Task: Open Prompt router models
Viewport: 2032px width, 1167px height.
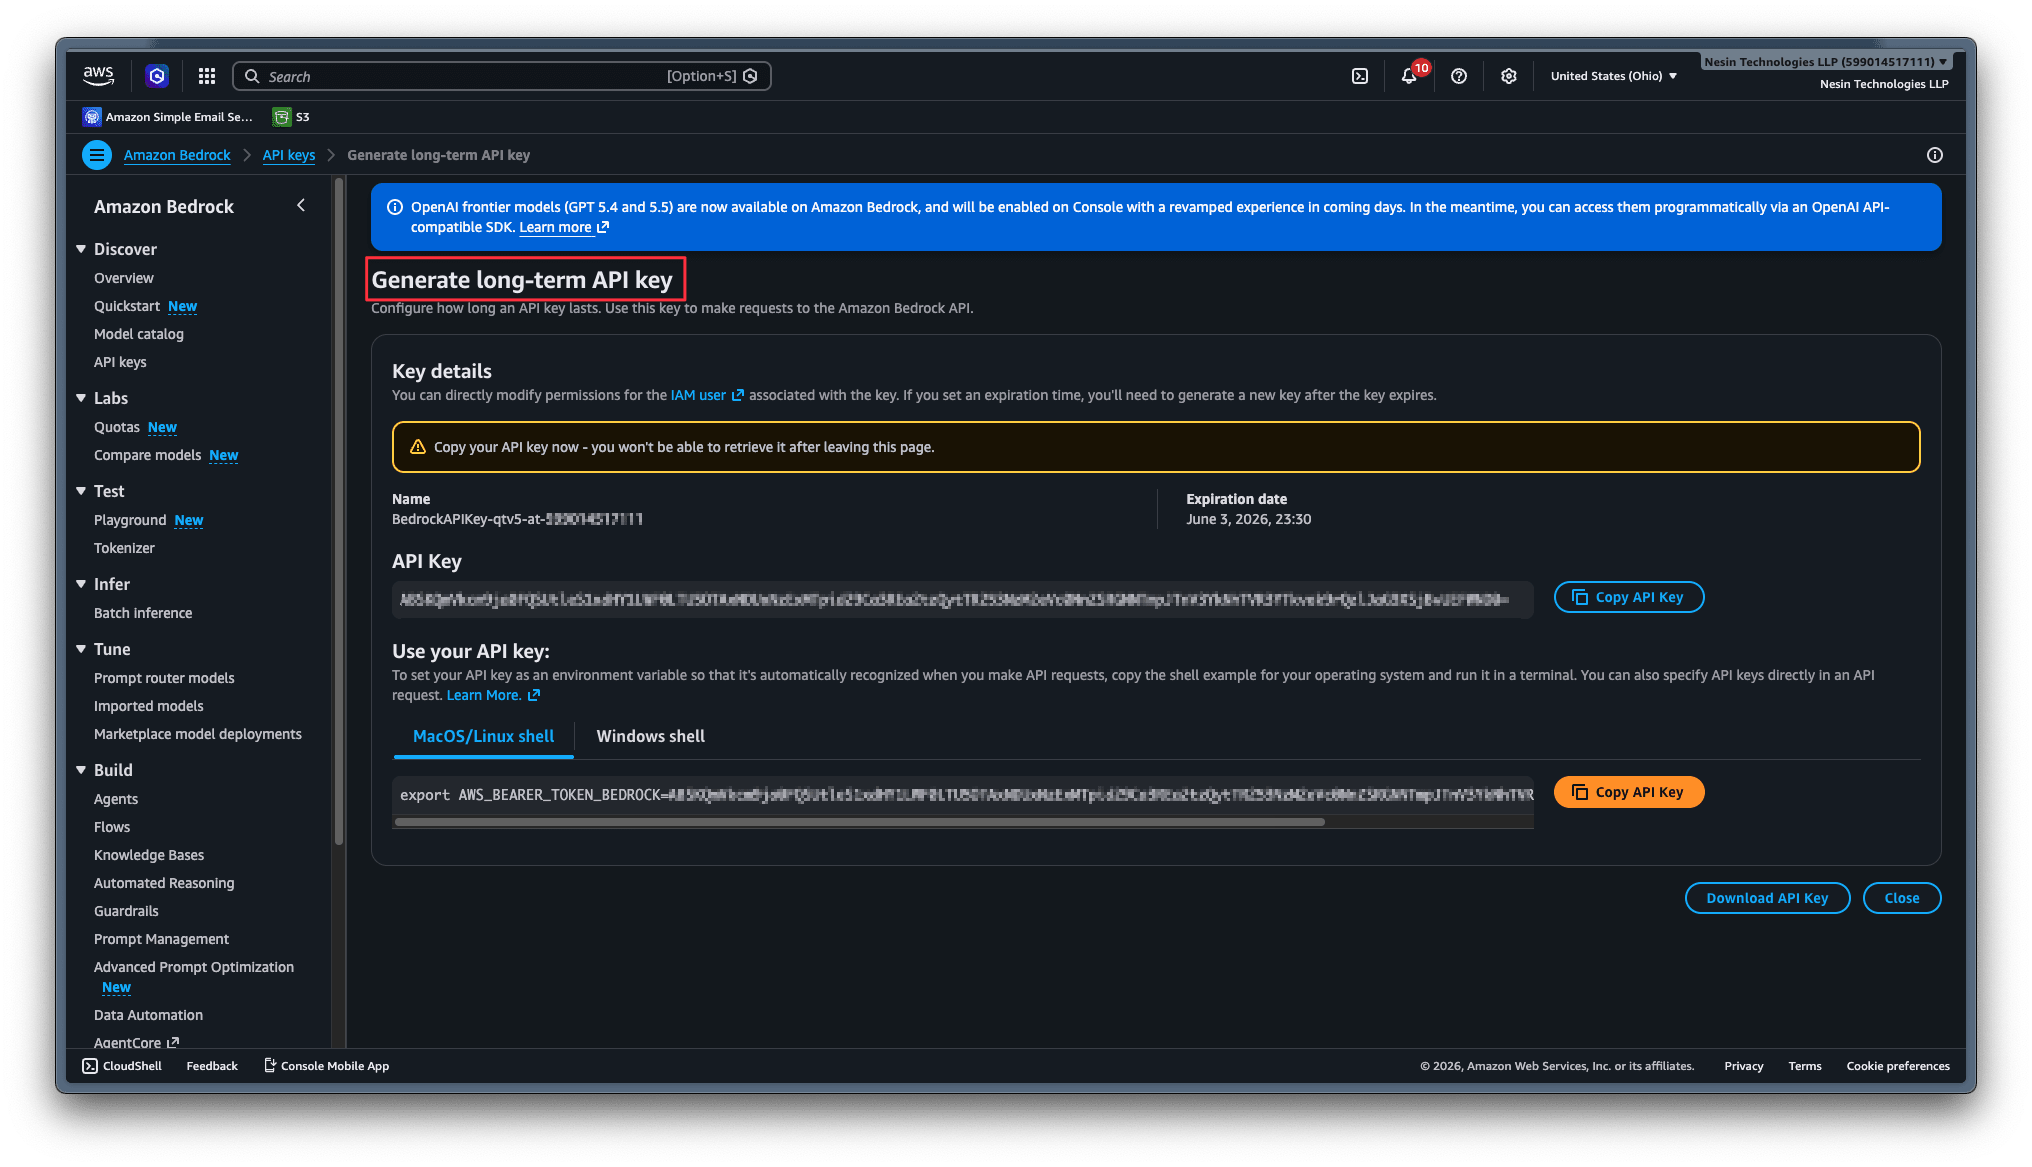Action: 164,678
